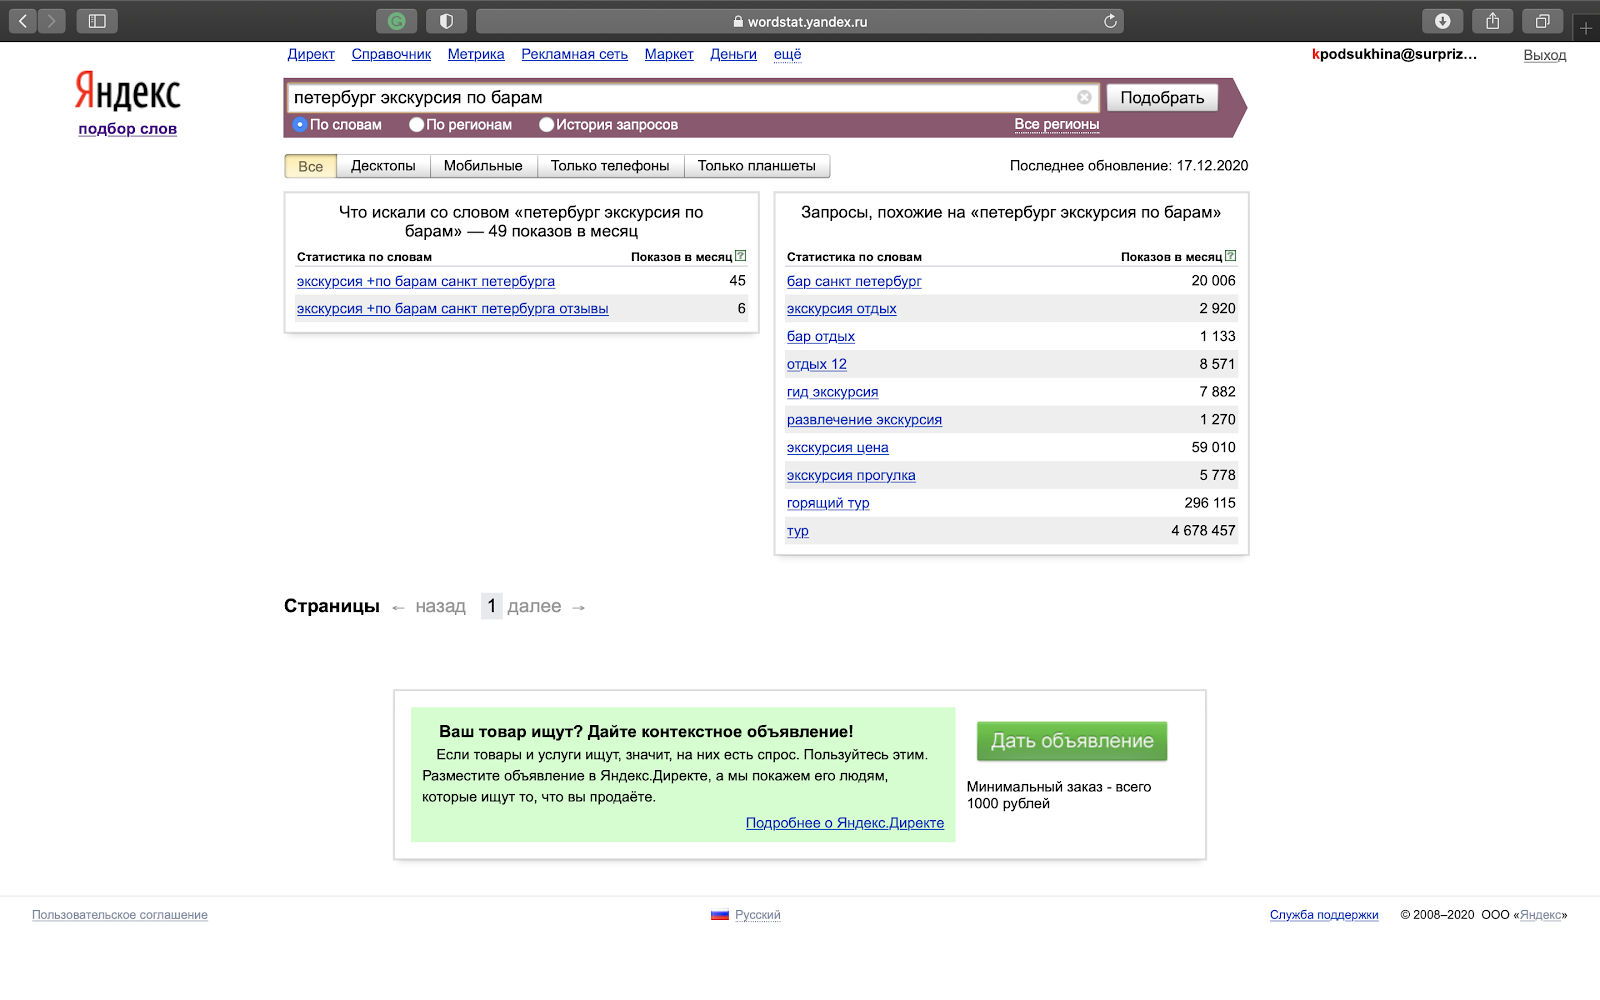Reload the page with the refresh icon
Viewport: 1600px width, 1000px height.
coord(1110,21)
